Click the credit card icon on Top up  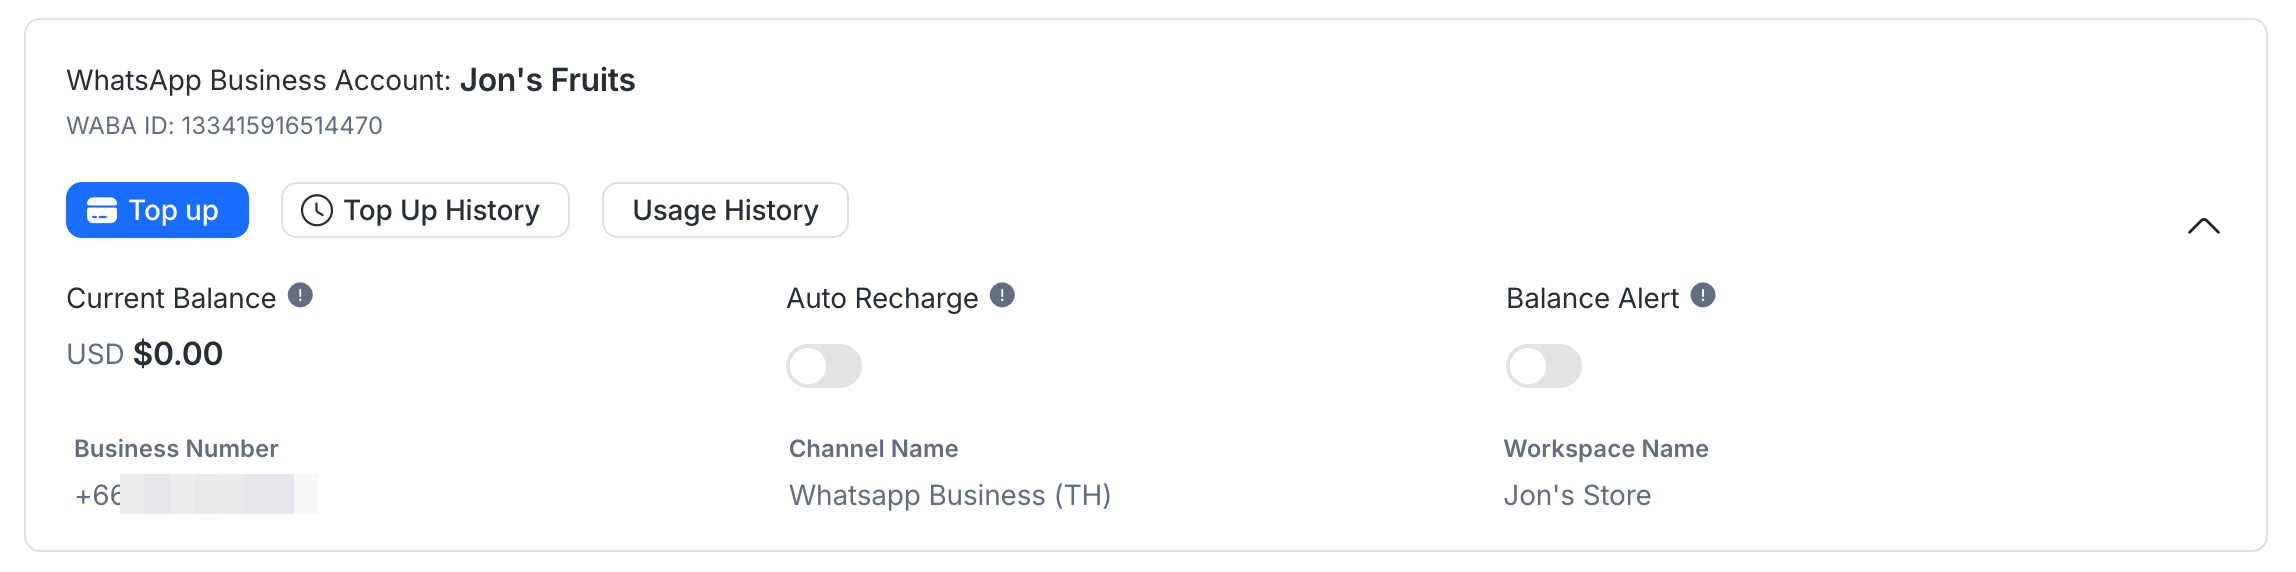[102, 210]
